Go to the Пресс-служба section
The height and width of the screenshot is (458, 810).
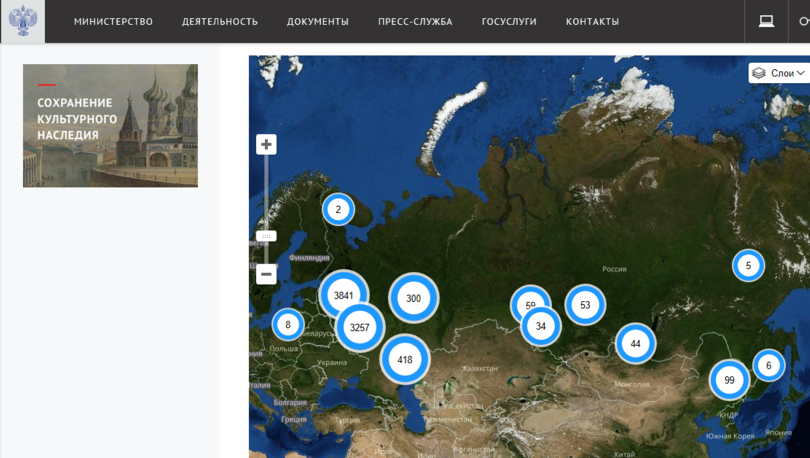[x=415, y=22]
